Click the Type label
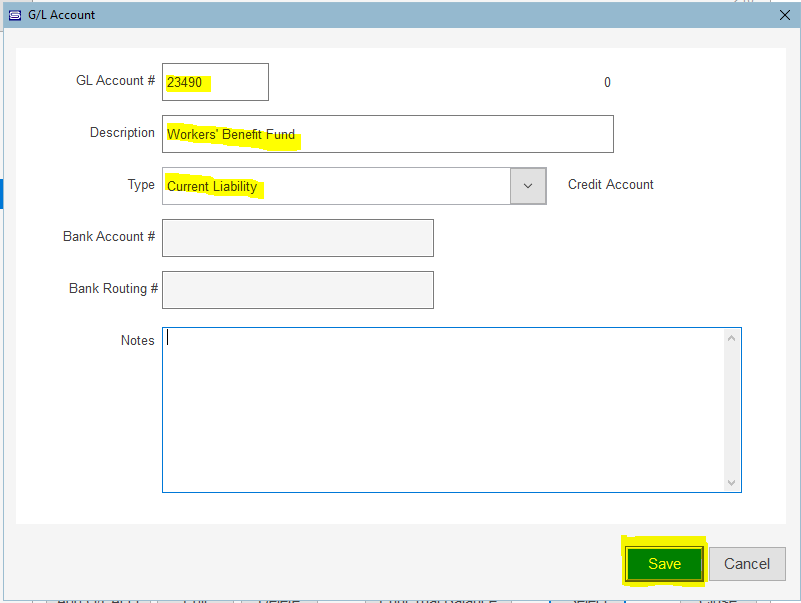This screenshot has width=801, height=603. (141, 184)
